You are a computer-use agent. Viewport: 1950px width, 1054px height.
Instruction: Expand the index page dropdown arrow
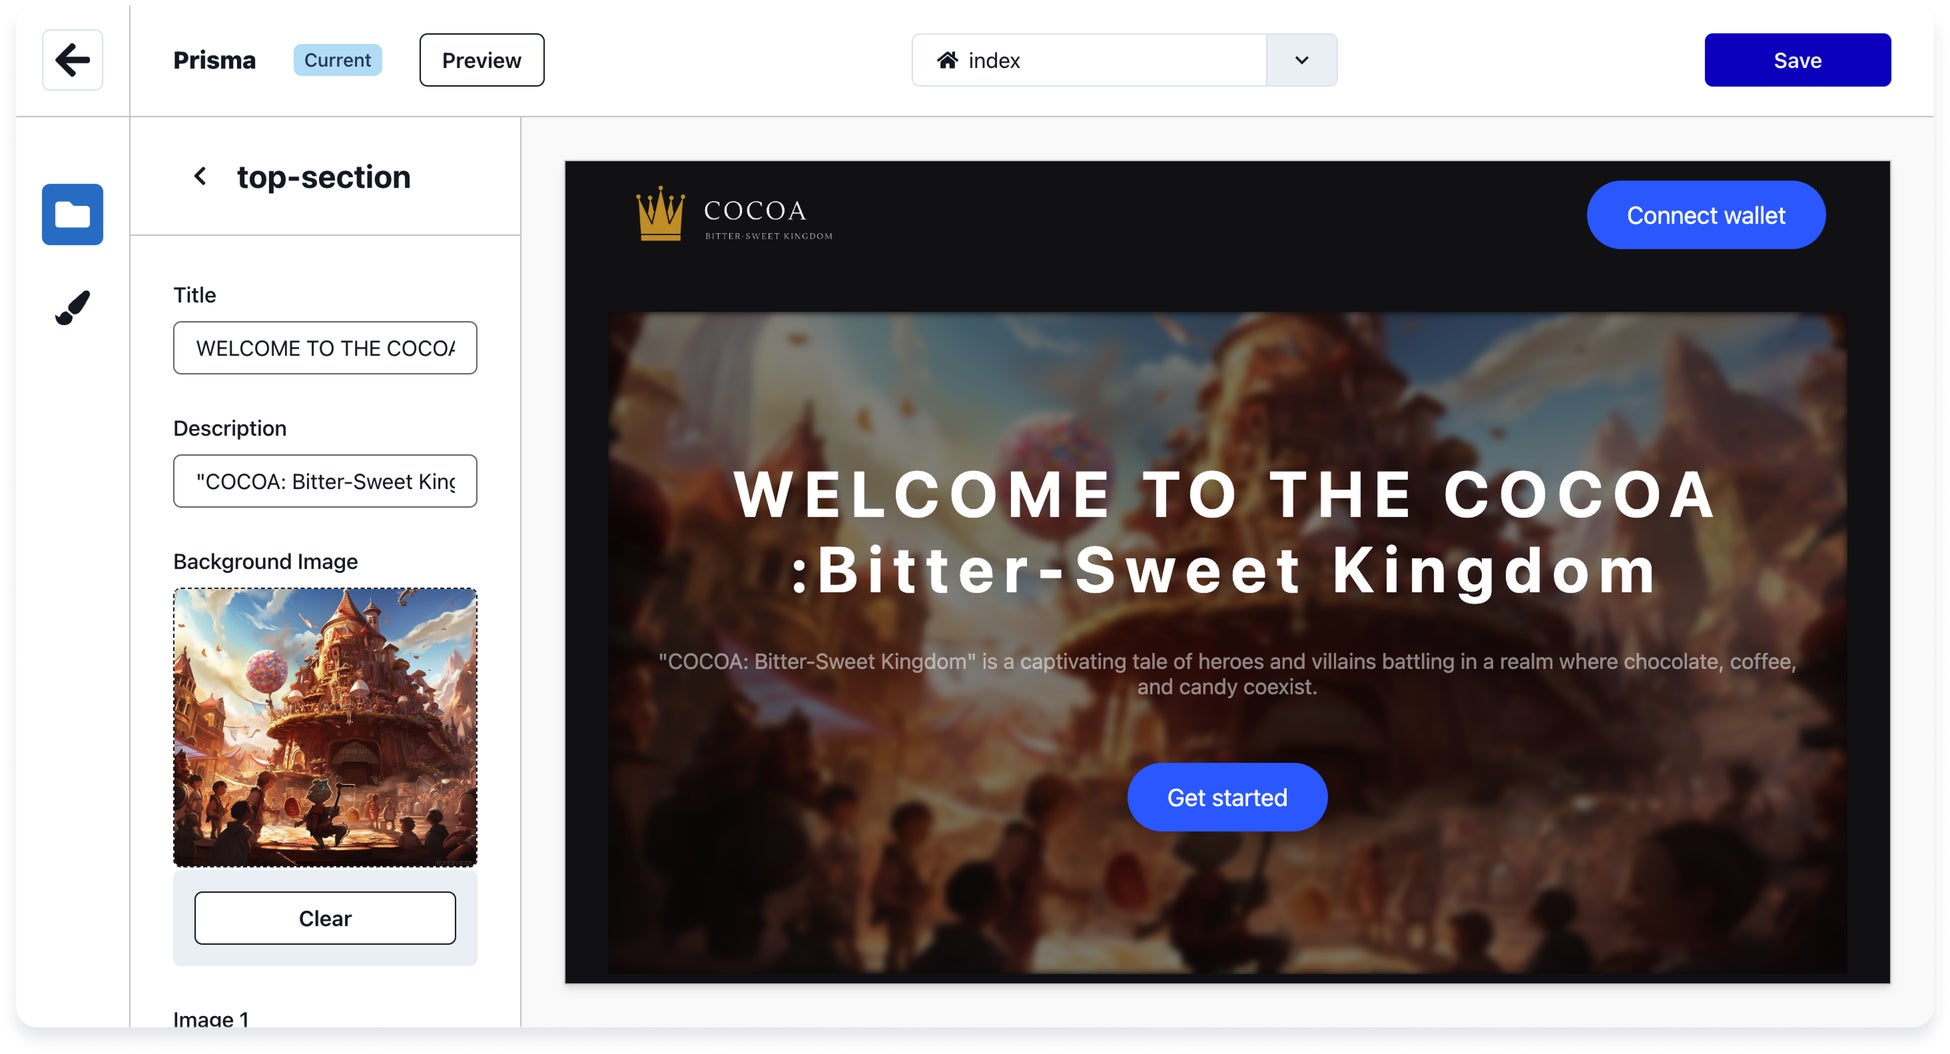point(1301,60)
